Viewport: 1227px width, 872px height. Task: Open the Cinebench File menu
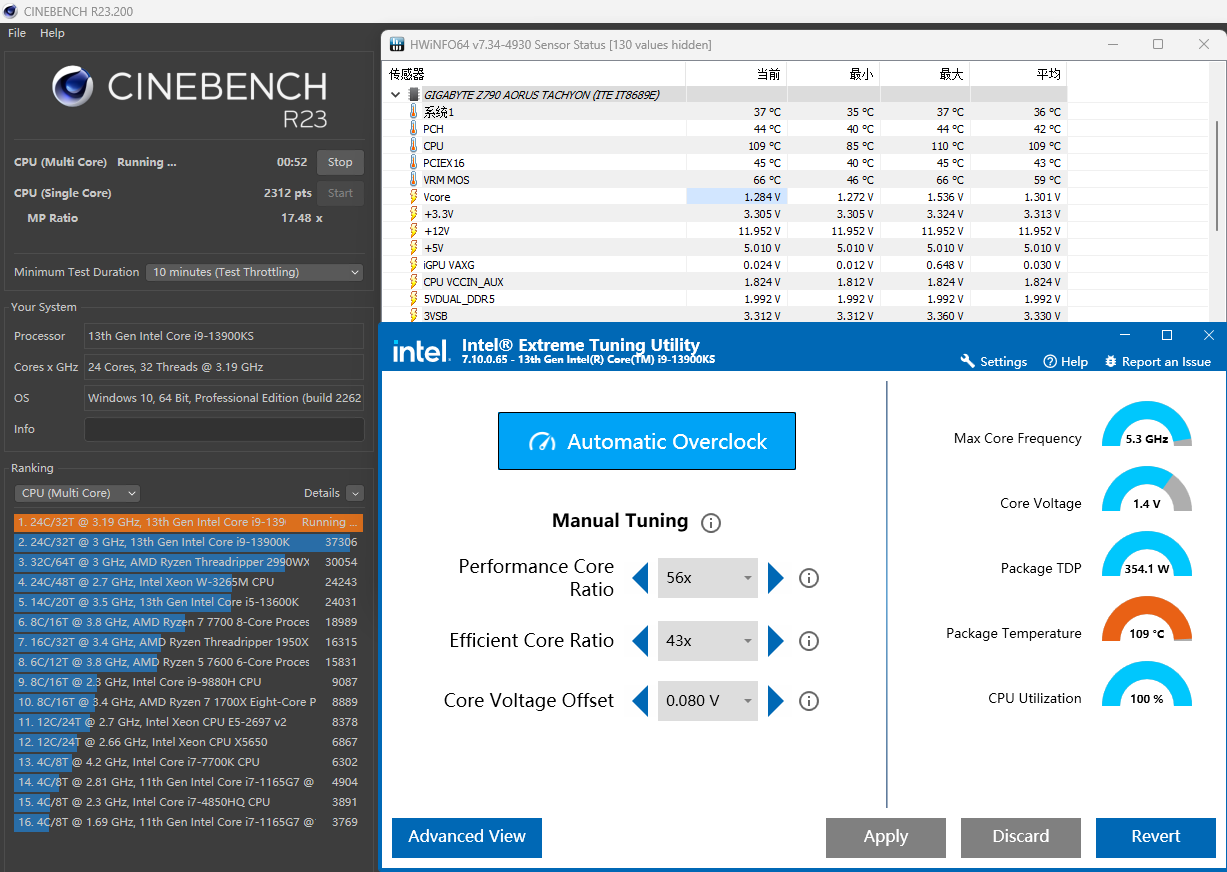pos(17,33)
